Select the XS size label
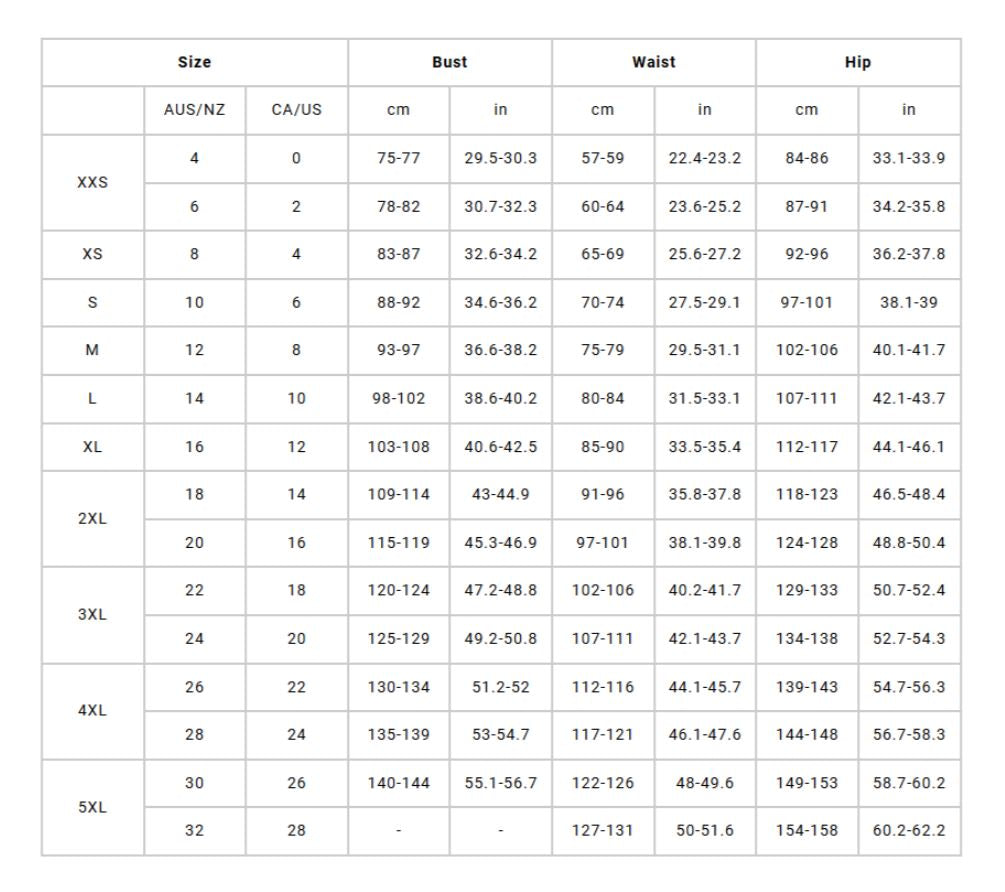Screen dimensions: 1005x892 [x=92, y=254]
